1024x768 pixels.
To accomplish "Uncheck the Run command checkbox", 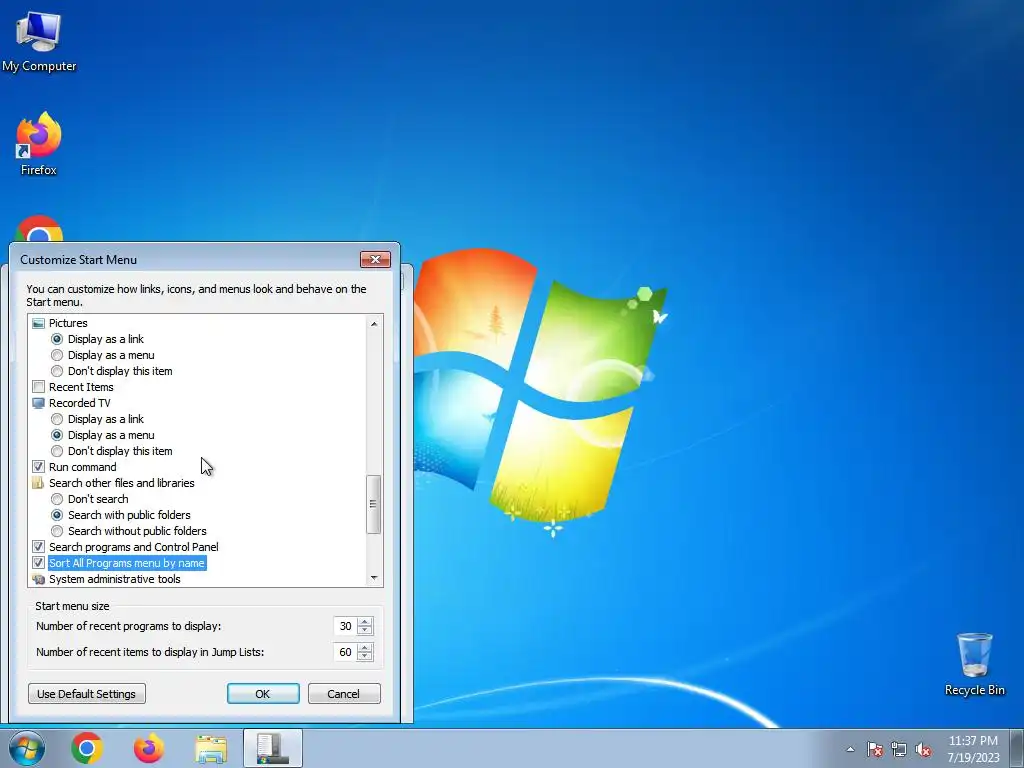I will click(39, 467).
